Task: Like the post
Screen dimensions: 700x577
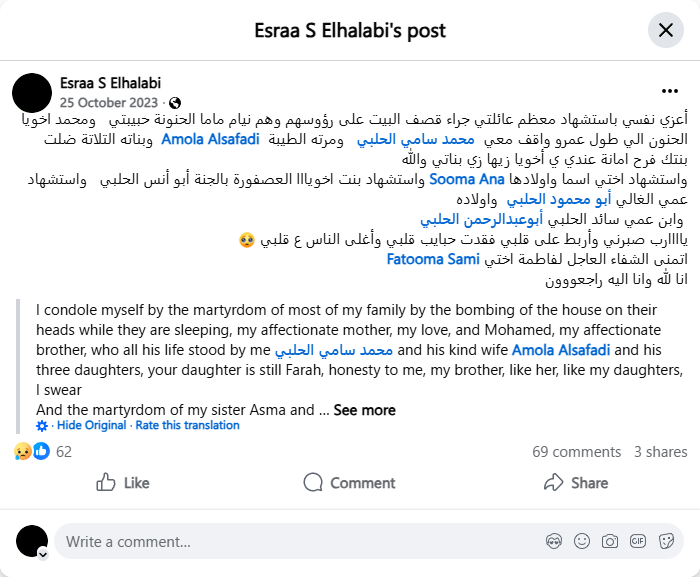Action: (x=122, y=483)
